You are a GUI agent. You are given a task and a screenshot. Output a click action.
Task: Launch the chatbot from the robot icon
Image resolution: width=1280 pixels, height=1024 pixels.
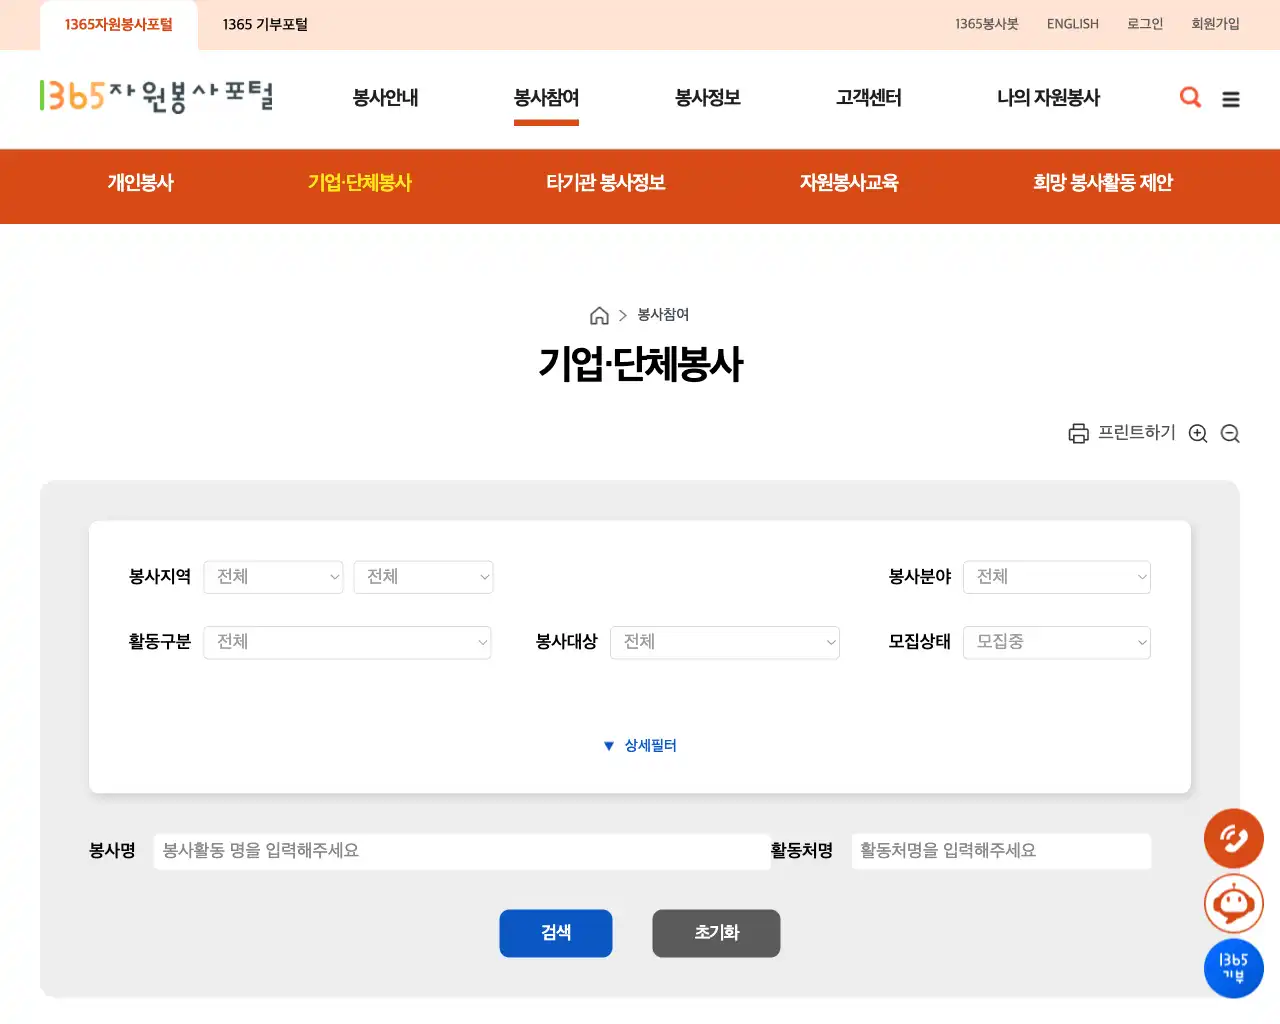pos(1233,903)
